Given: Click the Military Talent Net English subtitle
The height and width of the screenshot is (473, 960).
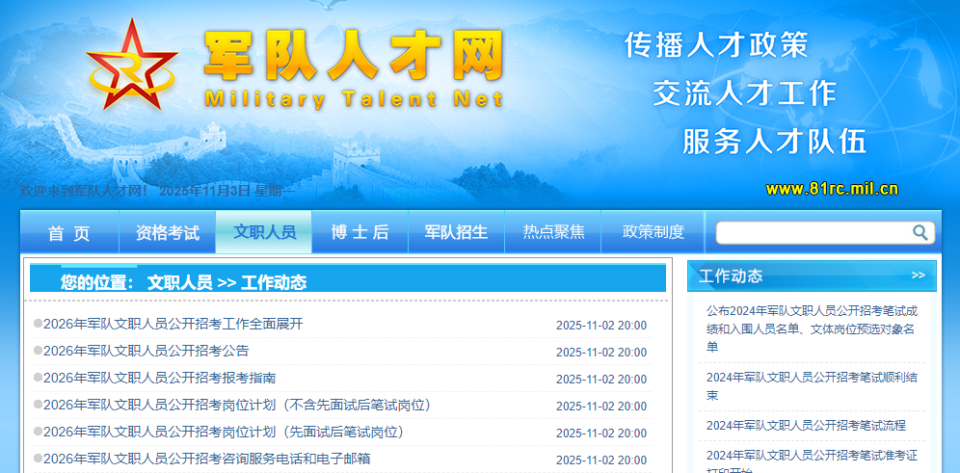Looking at the screenshot, I should point(353,99).
